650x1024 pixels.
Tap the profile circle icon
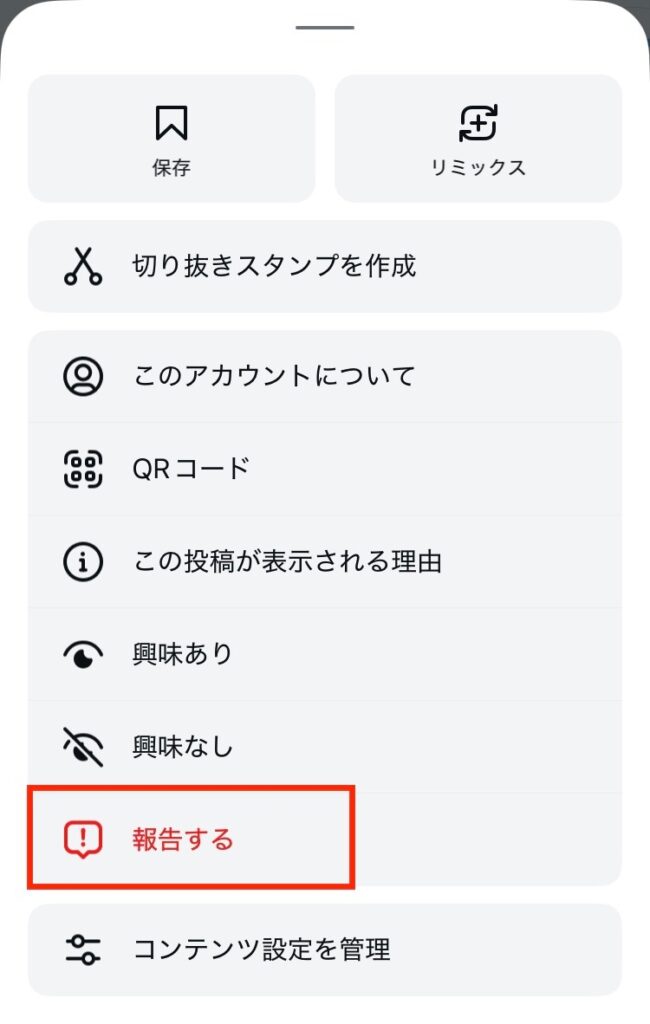pyautogui.click(x=83, y=377)
